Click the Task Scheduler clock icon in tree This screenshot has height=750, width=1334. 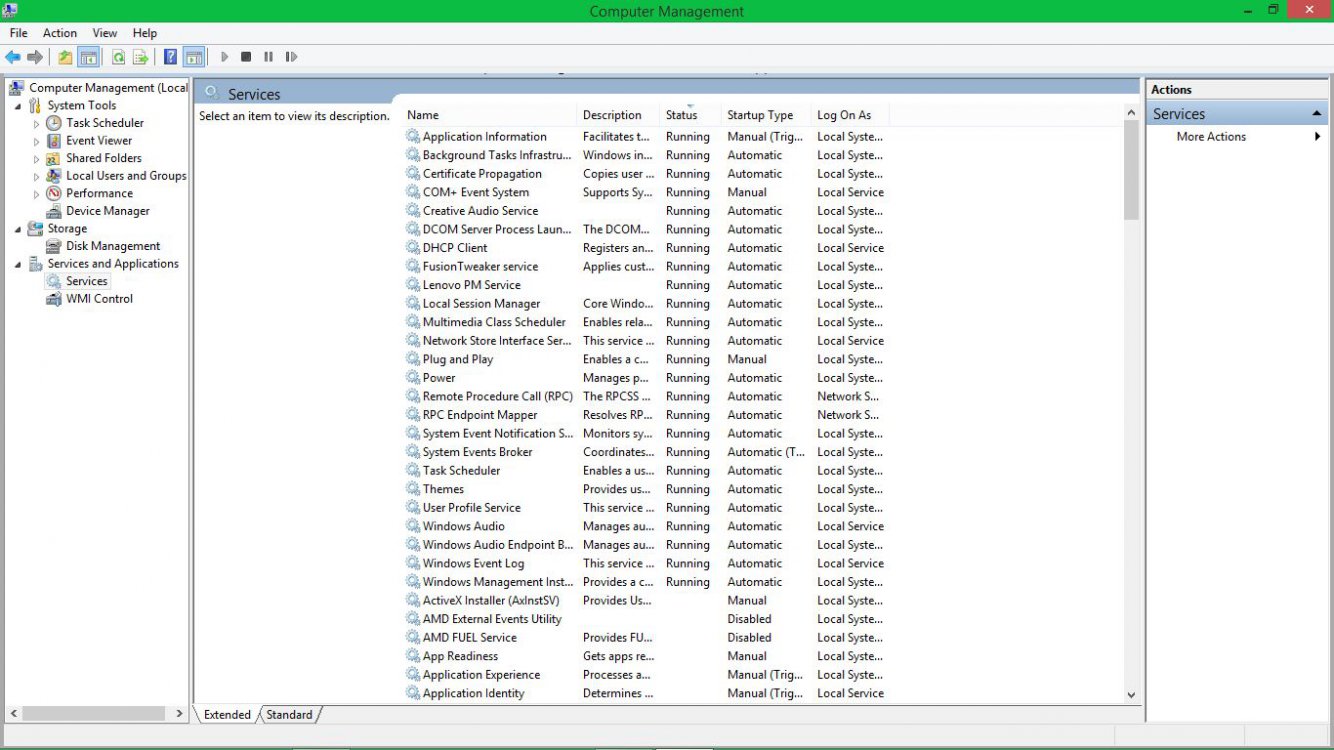[54, 123]
